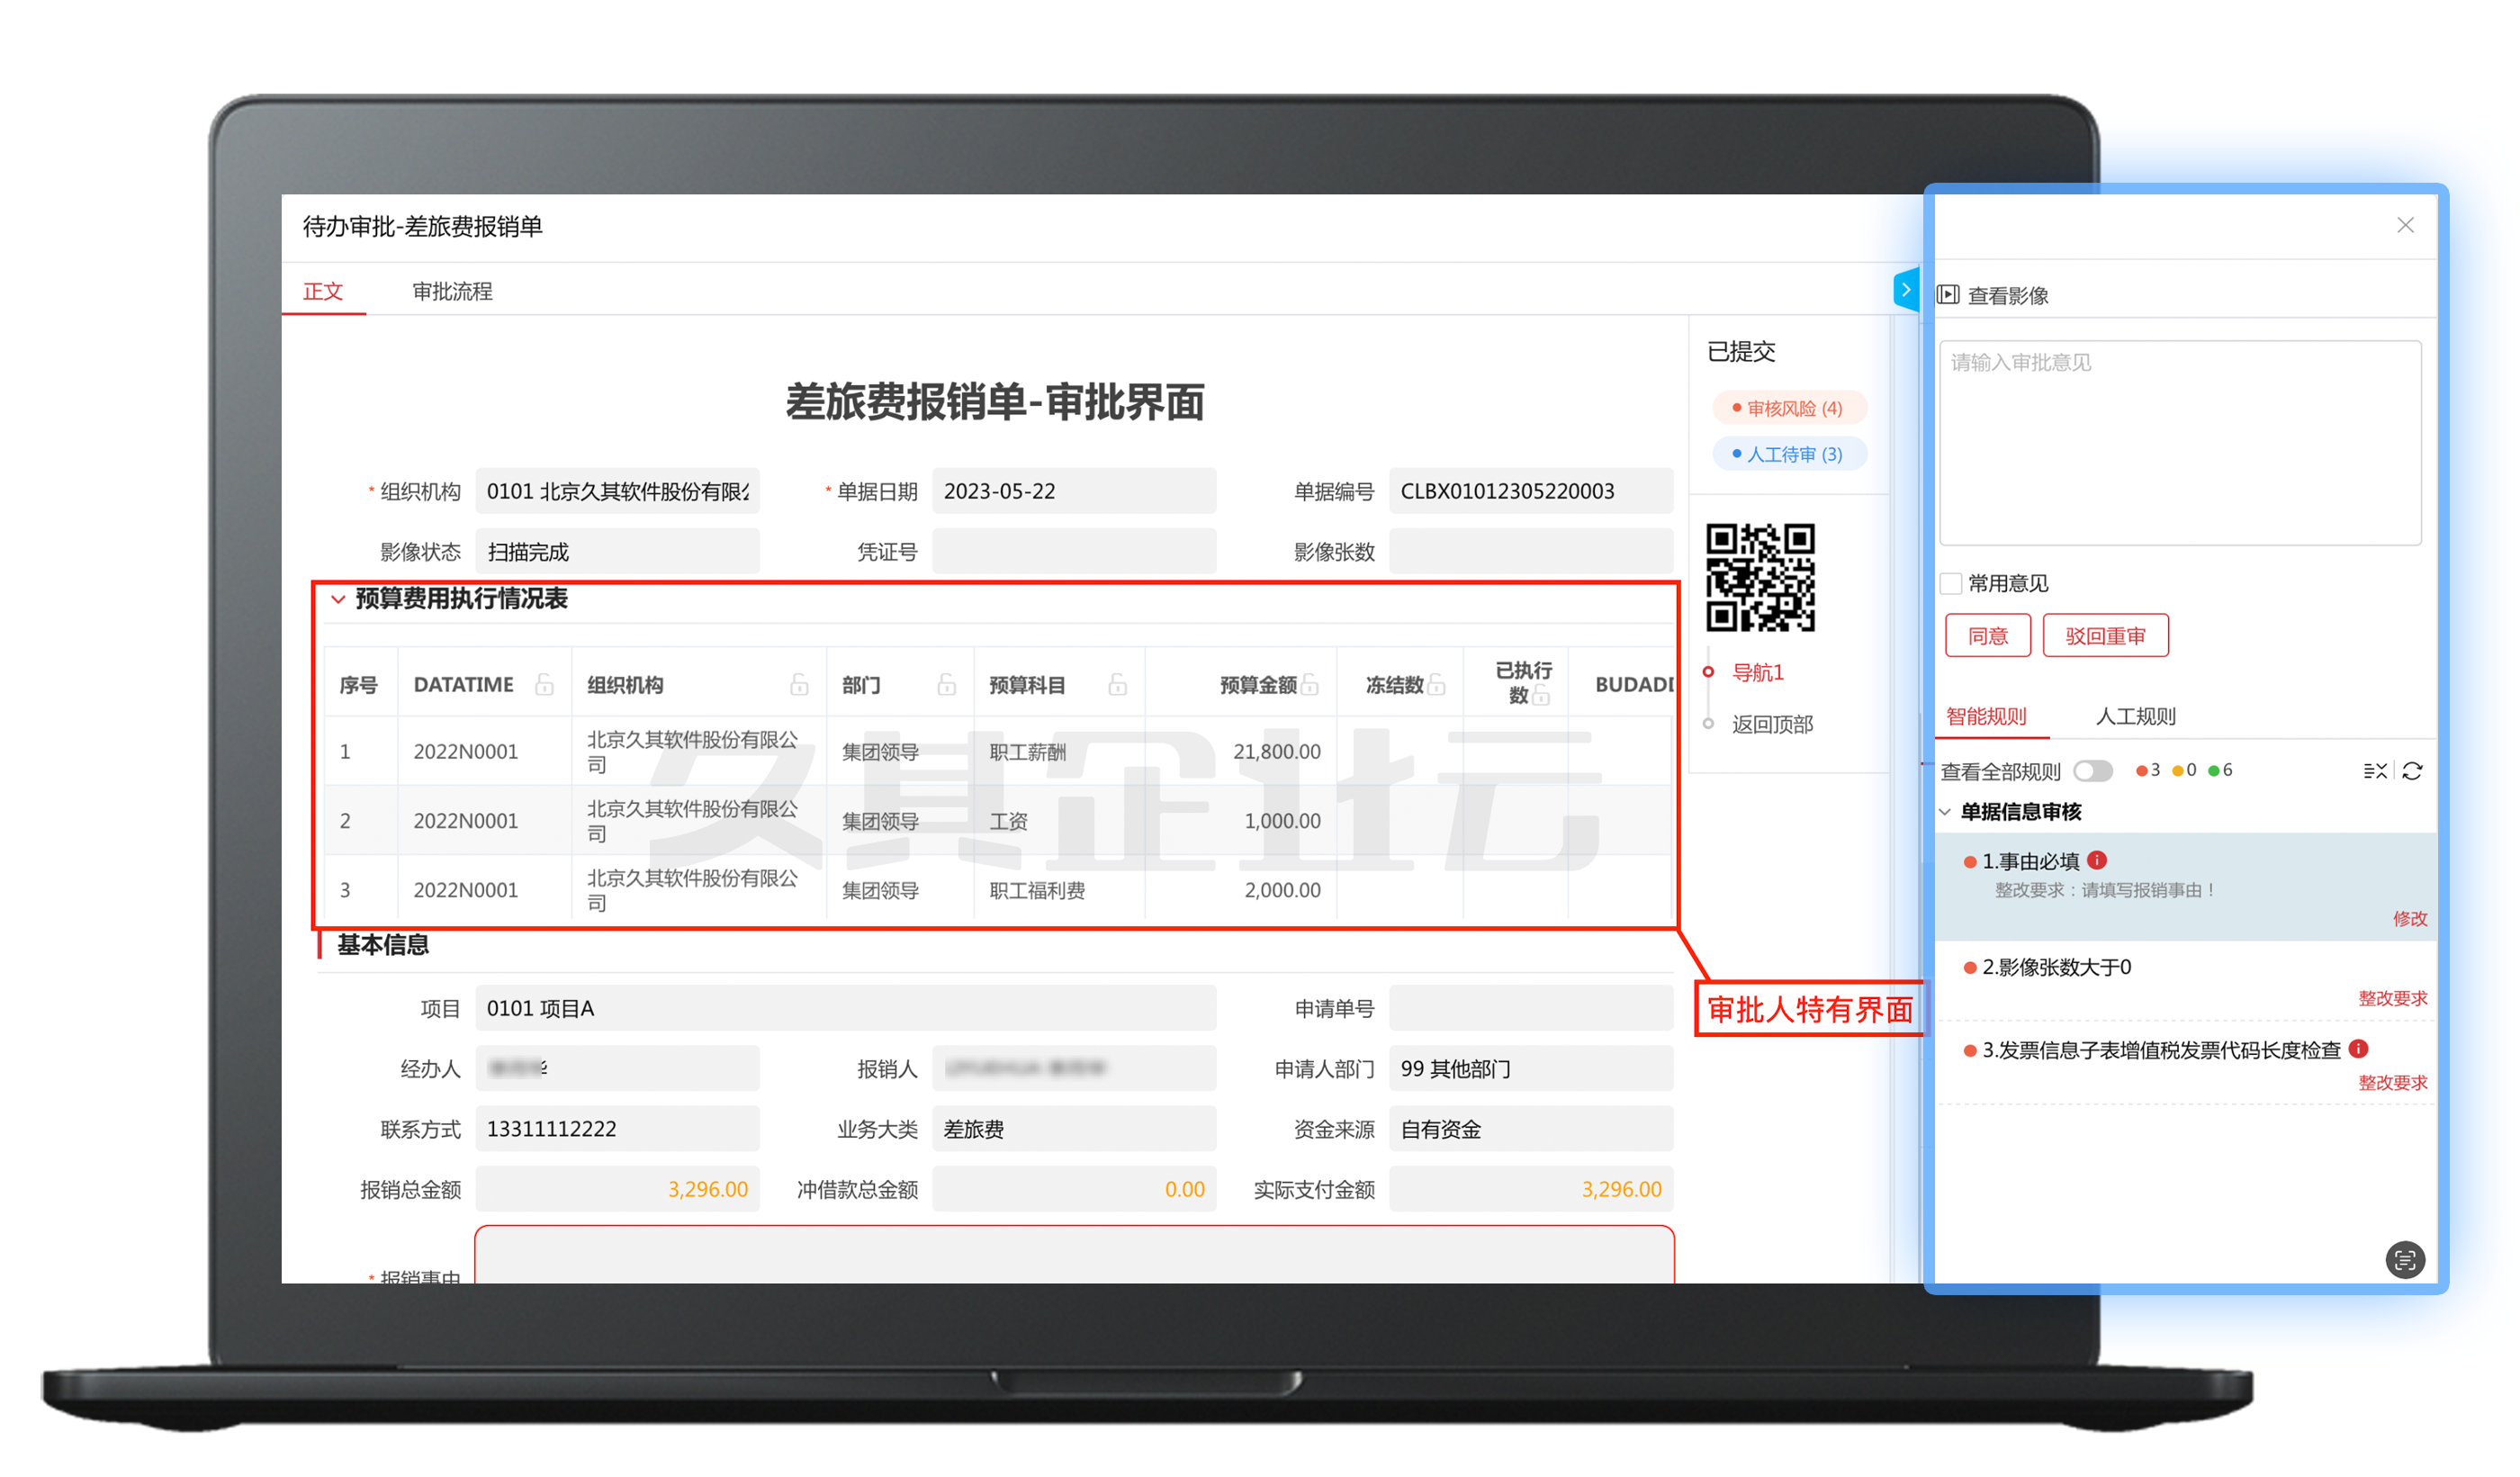
Task: Collapse the 单据信息审核 rule group
Action: coord(1945,811)
